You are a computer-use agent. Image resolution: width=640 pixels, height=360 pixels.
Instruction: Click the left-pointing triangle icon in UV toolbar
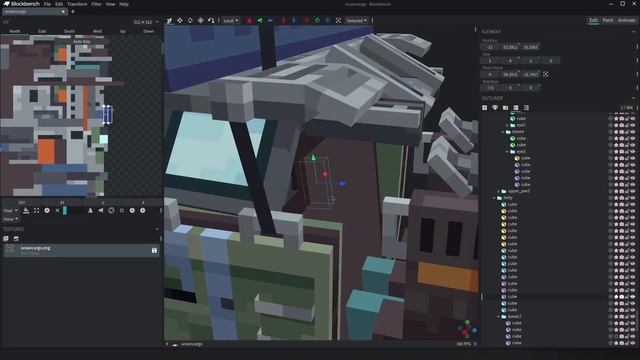point(101,211)
